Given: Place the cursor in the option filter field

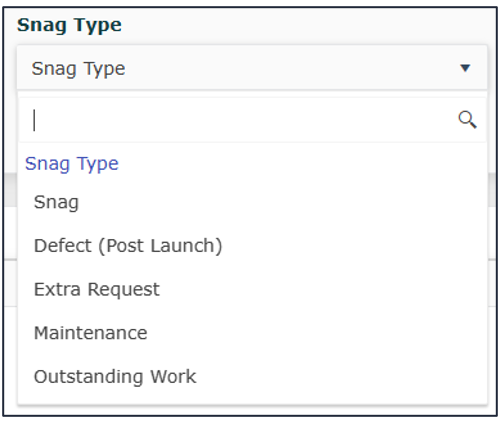Looking at the screenshot, I should [x=252, y=120].
